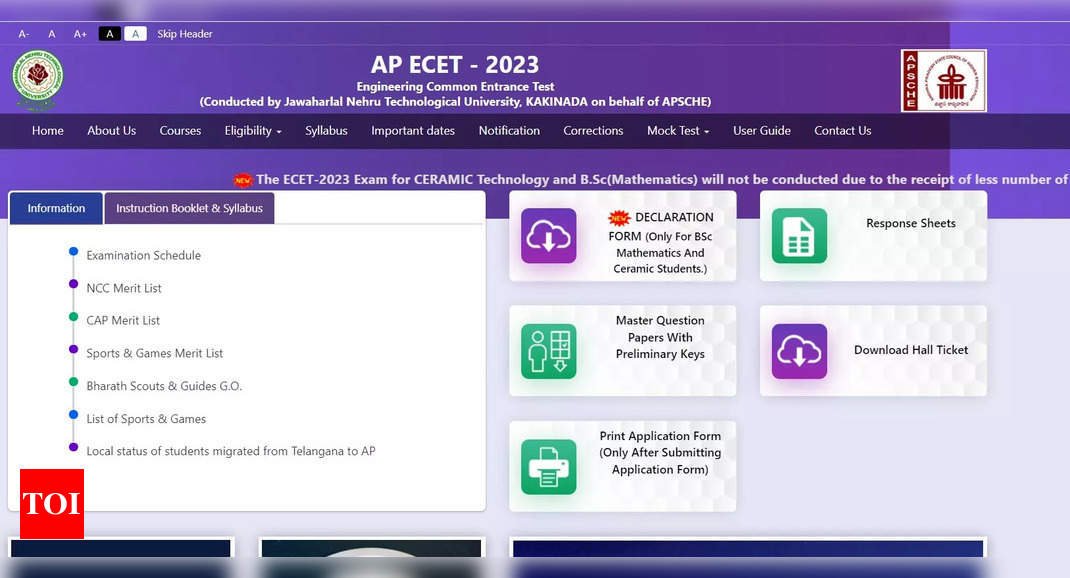This screenshot has height=578, width=1070.
Task: Click the scrolling CERAMIC Technology notice text
Action: pos(661,179)
